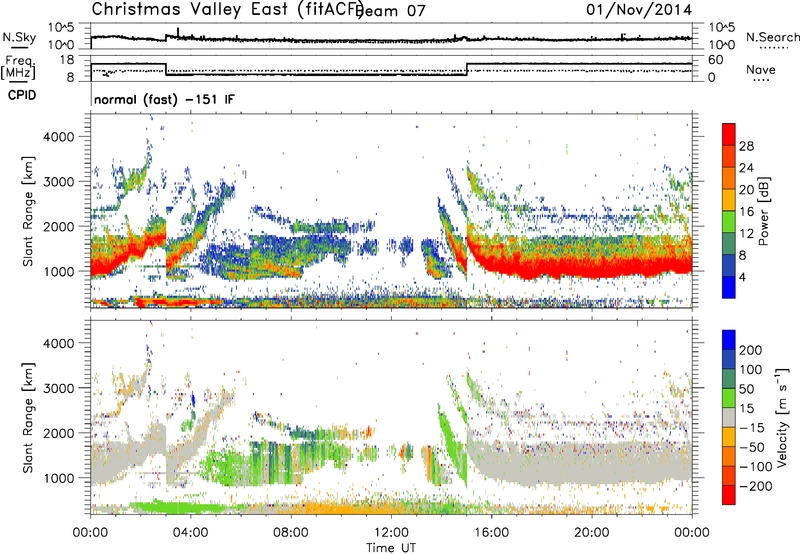
Task: Click the dark blue top segment of velocity colorbar
Action: point(729,340)
